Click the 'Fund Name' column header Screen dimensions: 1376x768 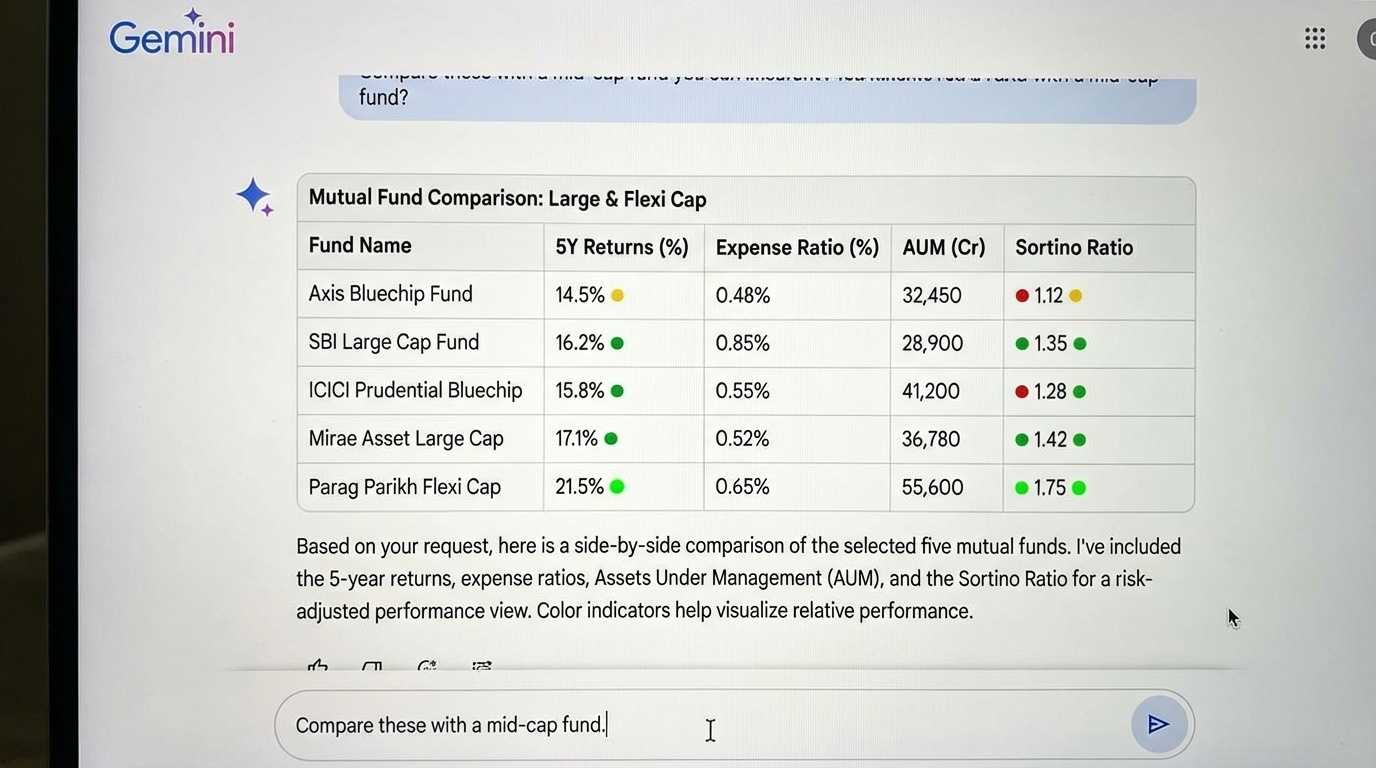[360, 246]
